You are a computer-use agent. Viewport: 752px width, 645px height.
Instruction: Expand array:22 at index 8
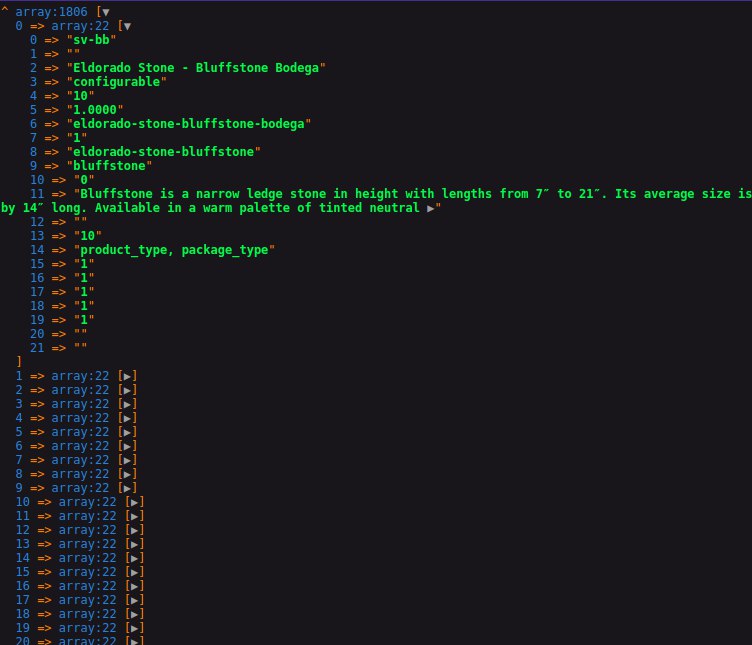[127, 474]
